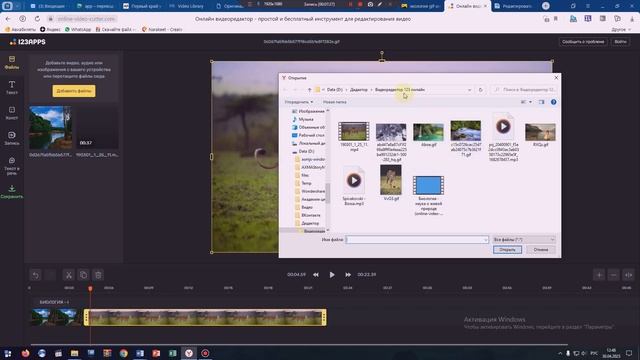Expand the address bar path history dropdown

coord(469,89)
